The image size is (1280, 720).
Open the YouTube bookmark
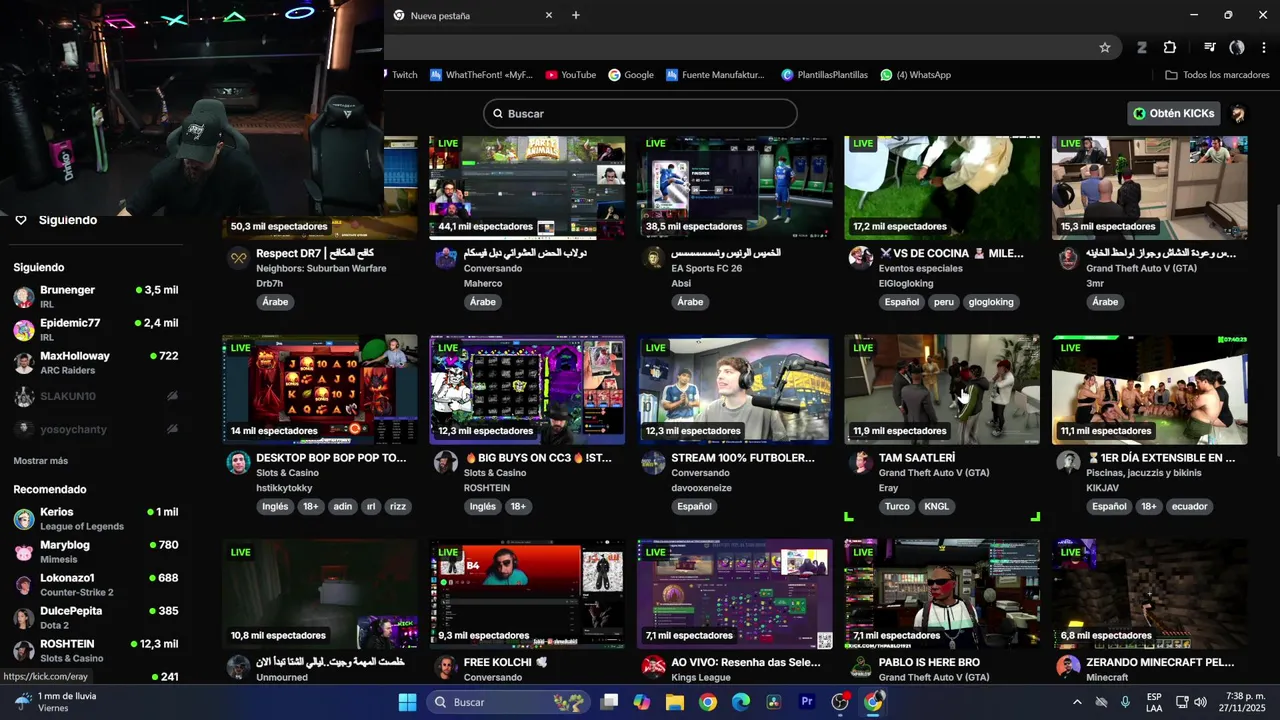click(570, 75)
